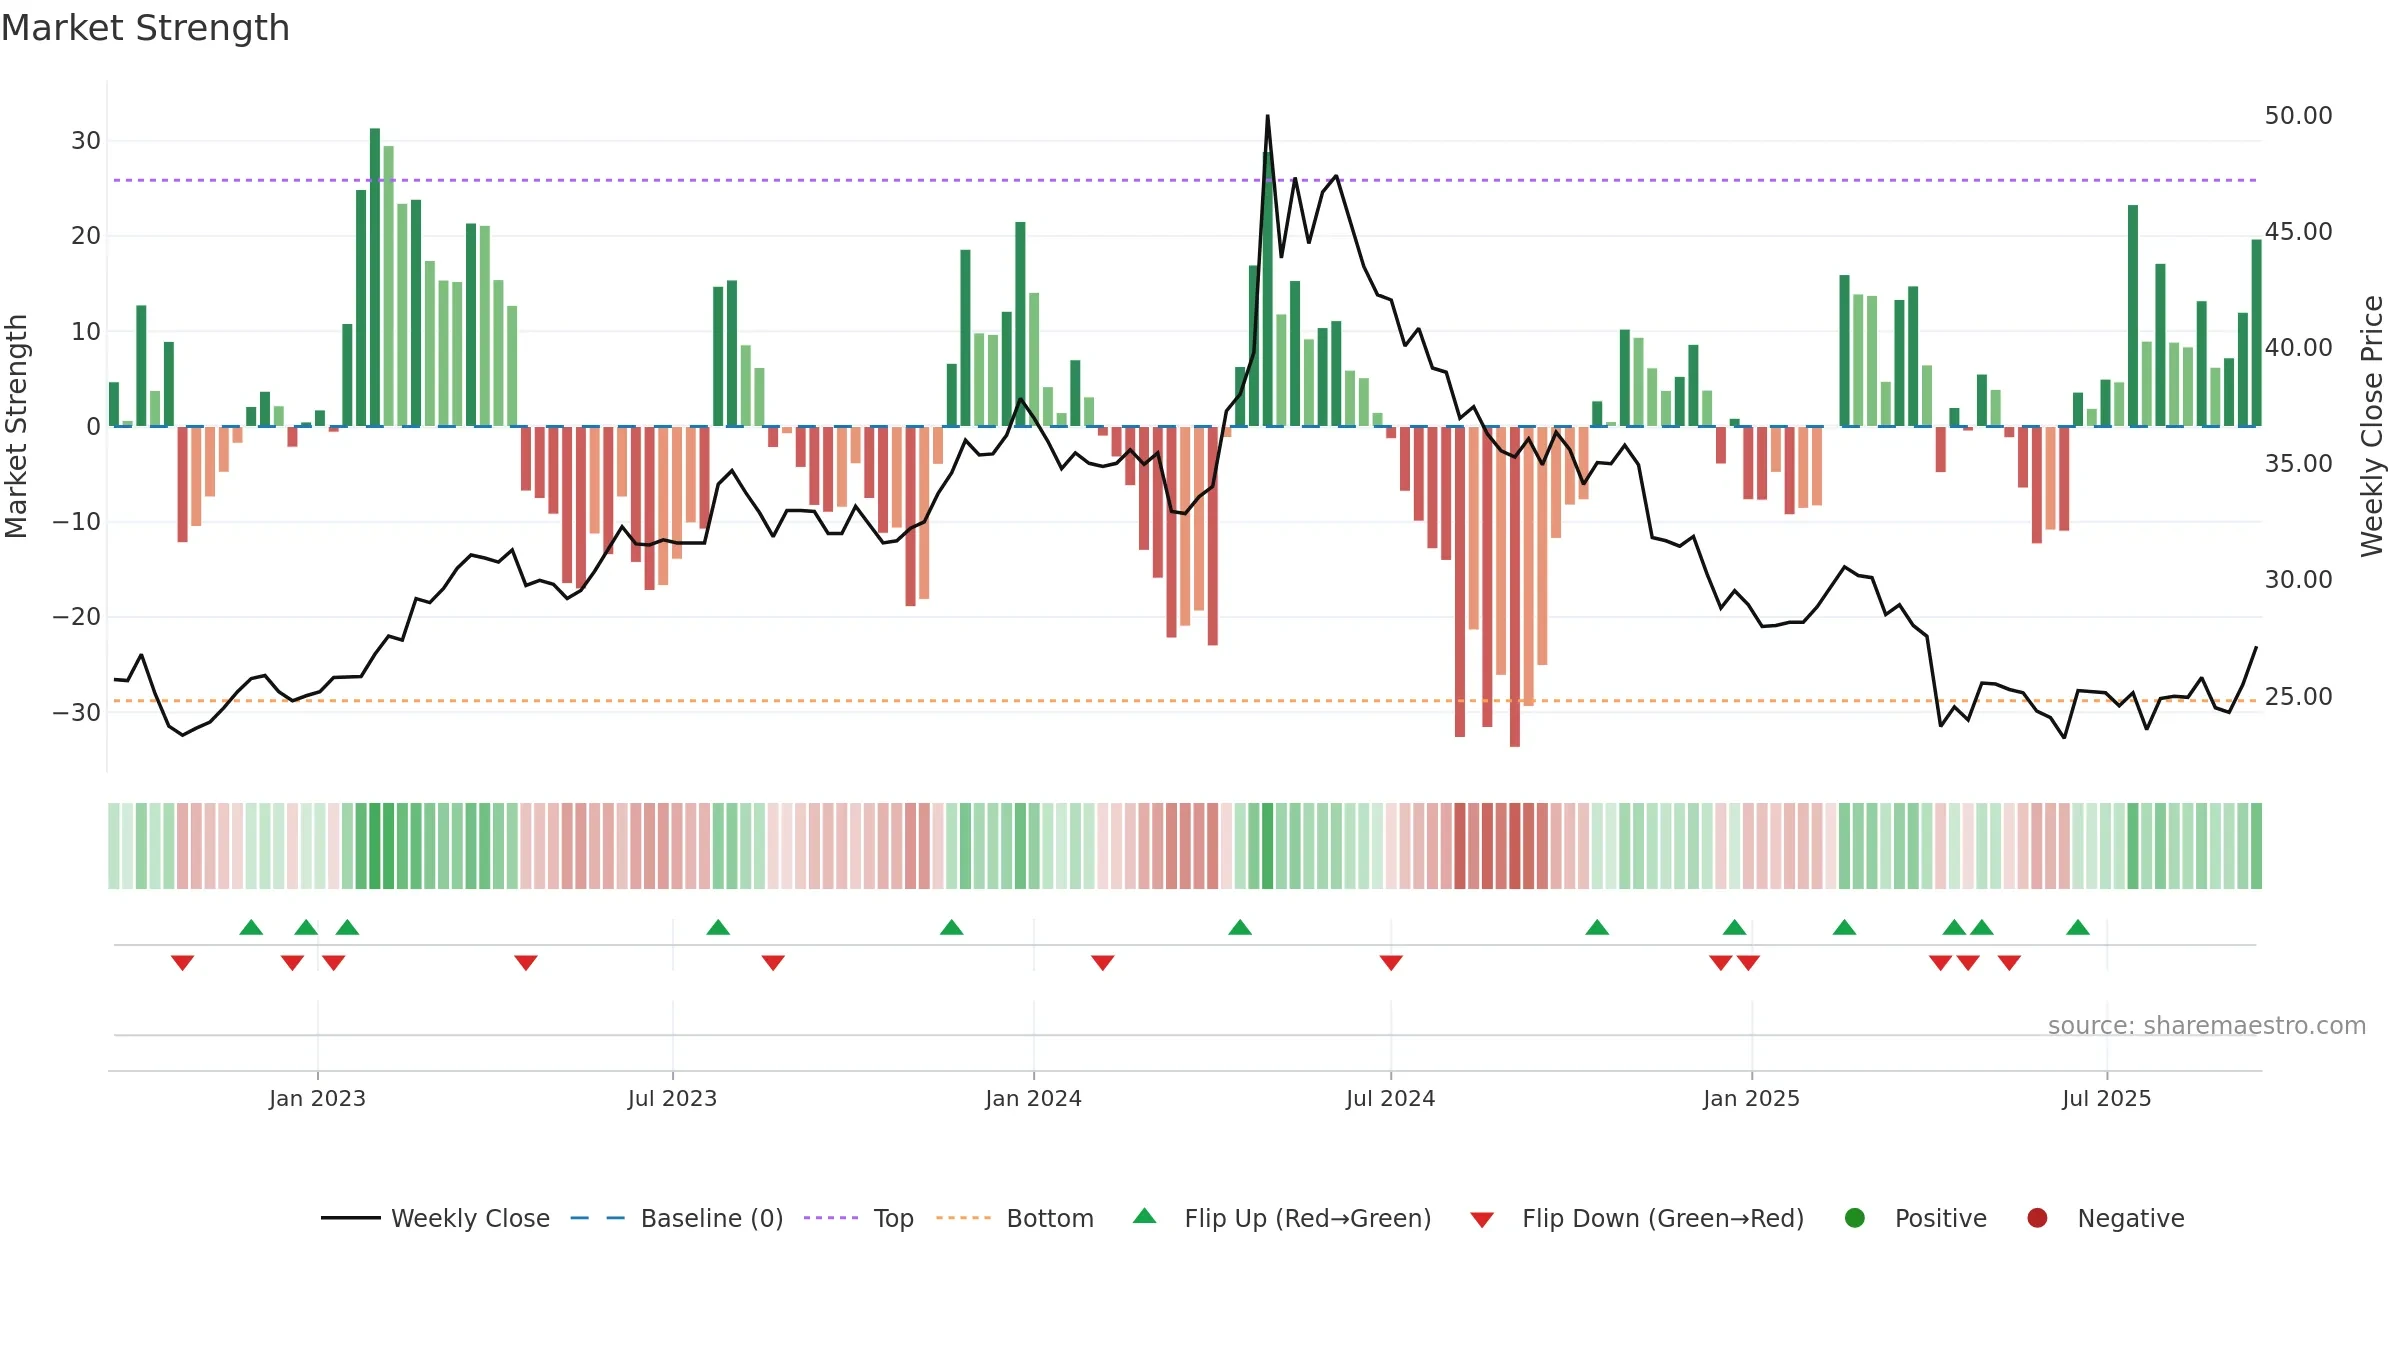
Task: Select the green flip-up marker just before Jan 2024
Action: click(952, 927)
